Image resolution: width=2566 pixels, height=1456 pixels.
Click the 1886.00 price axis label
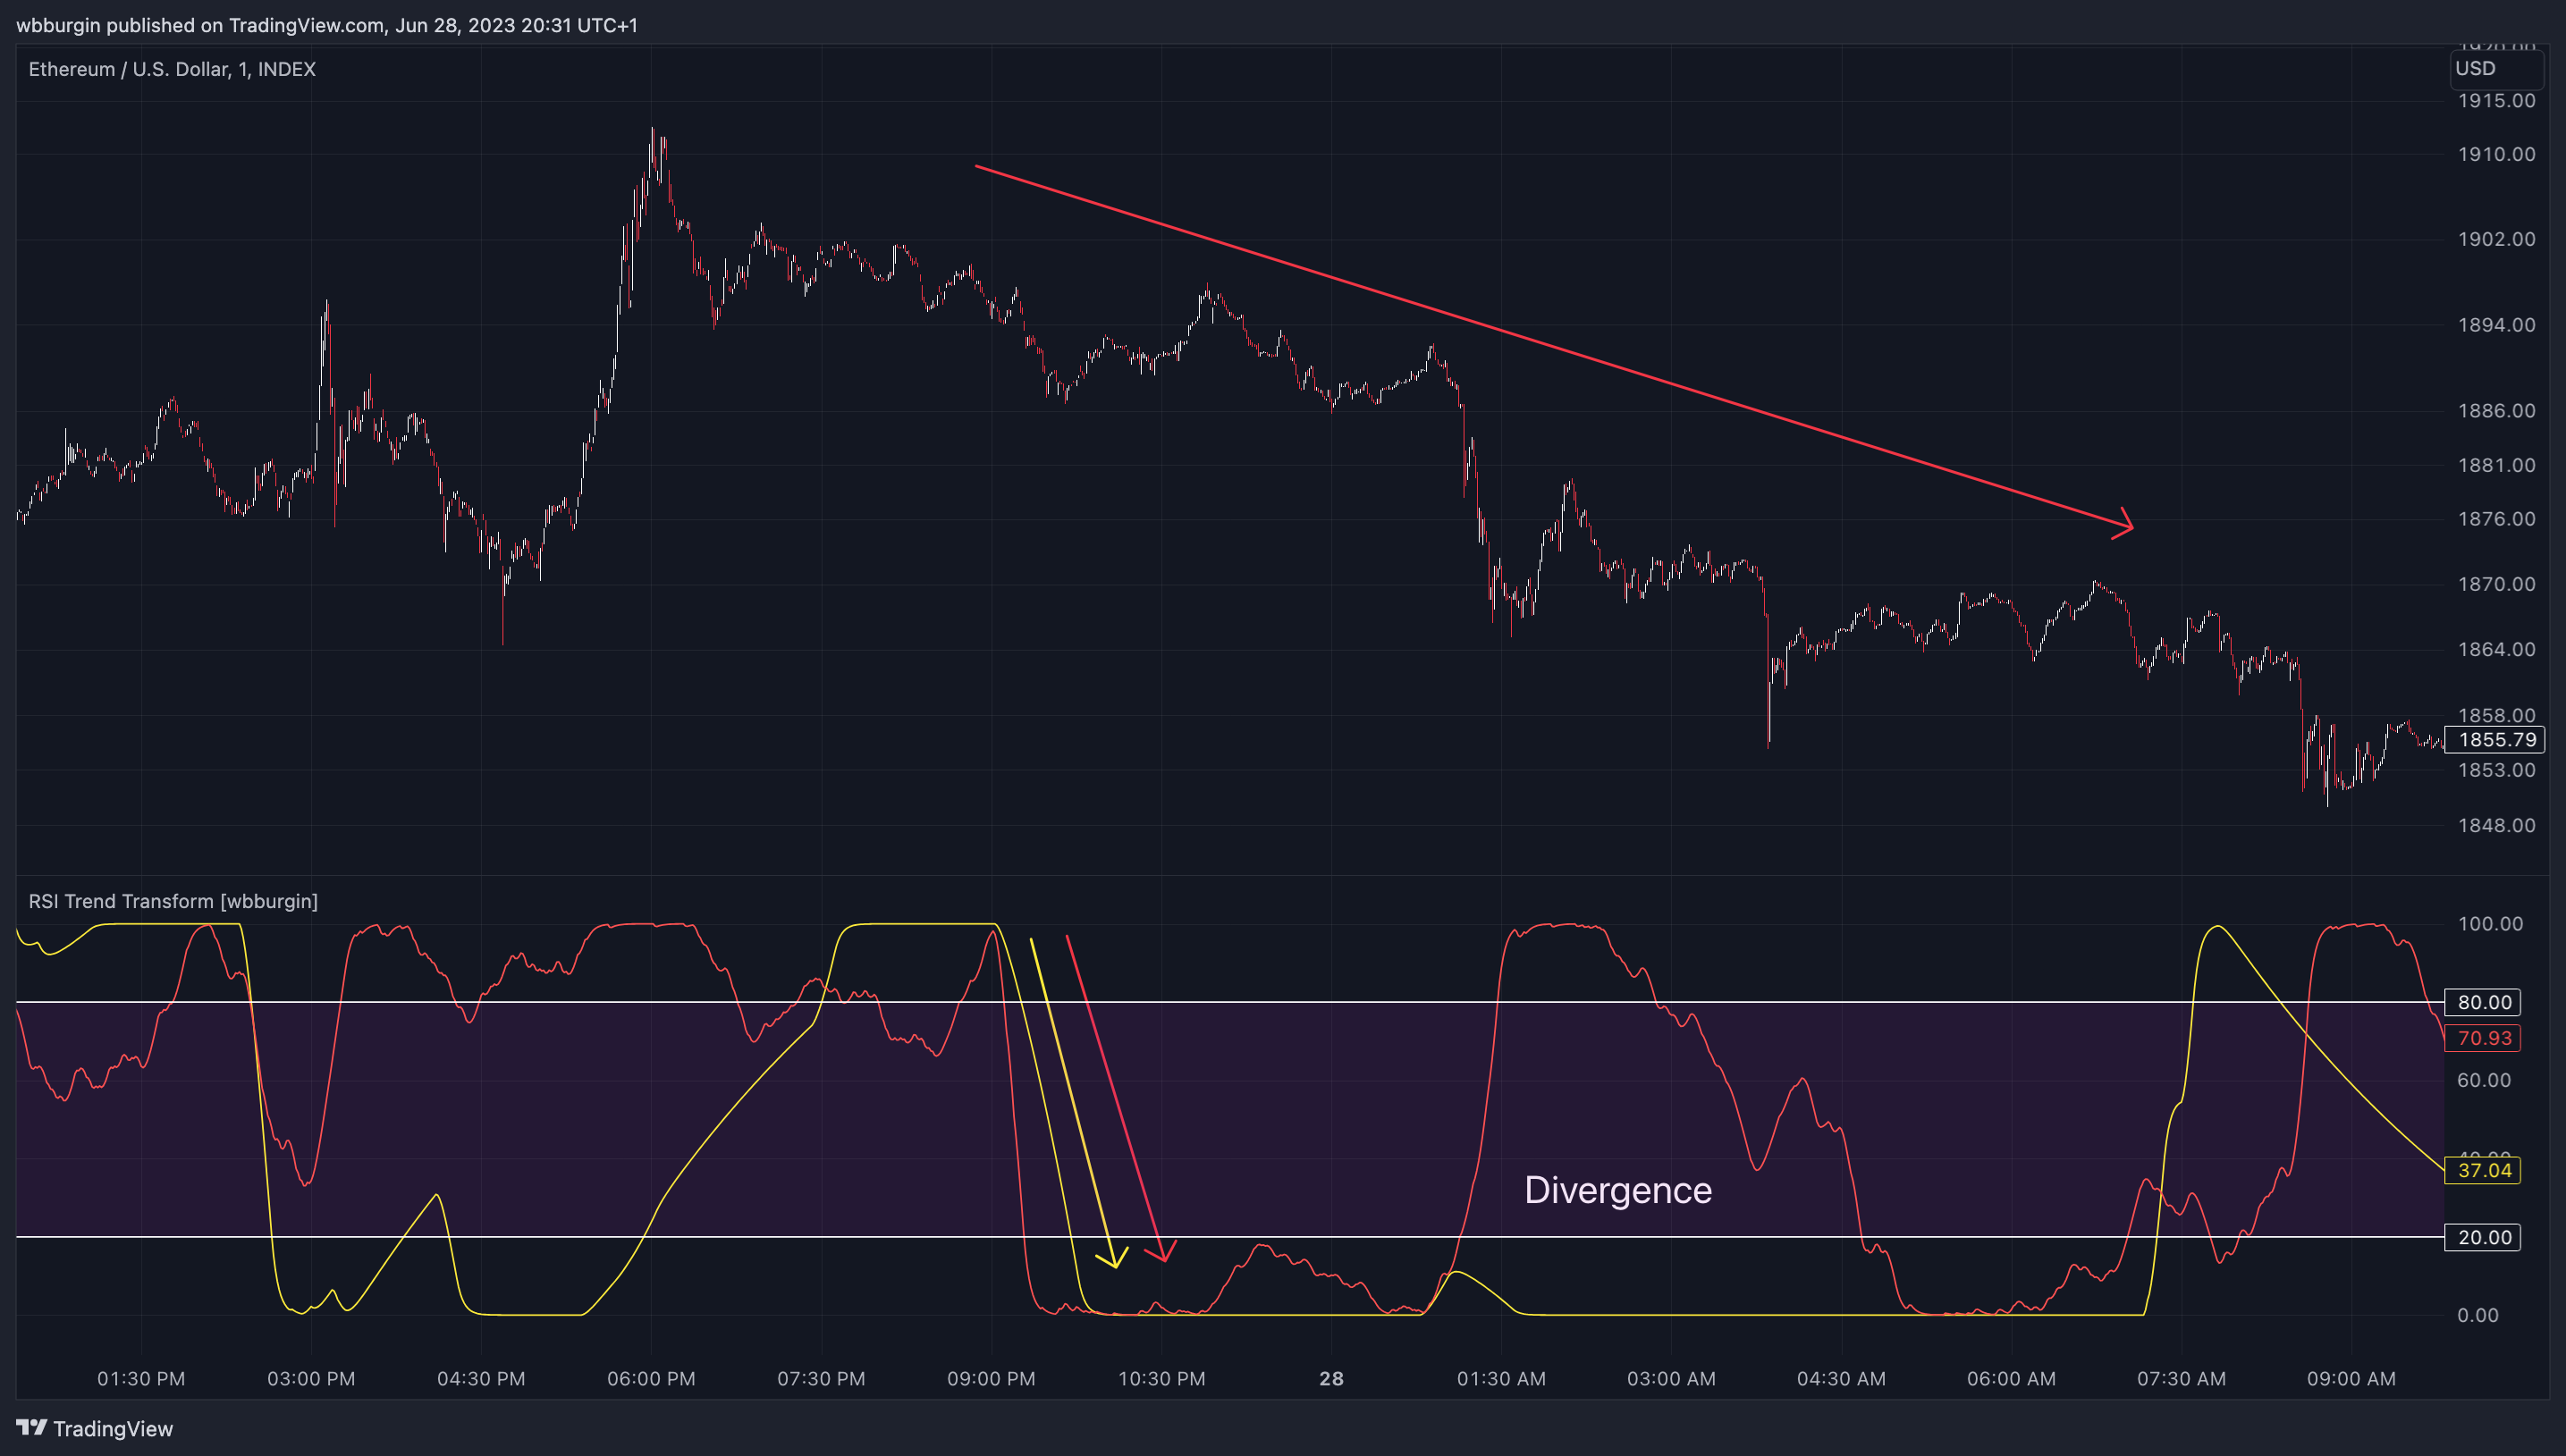2496,411
